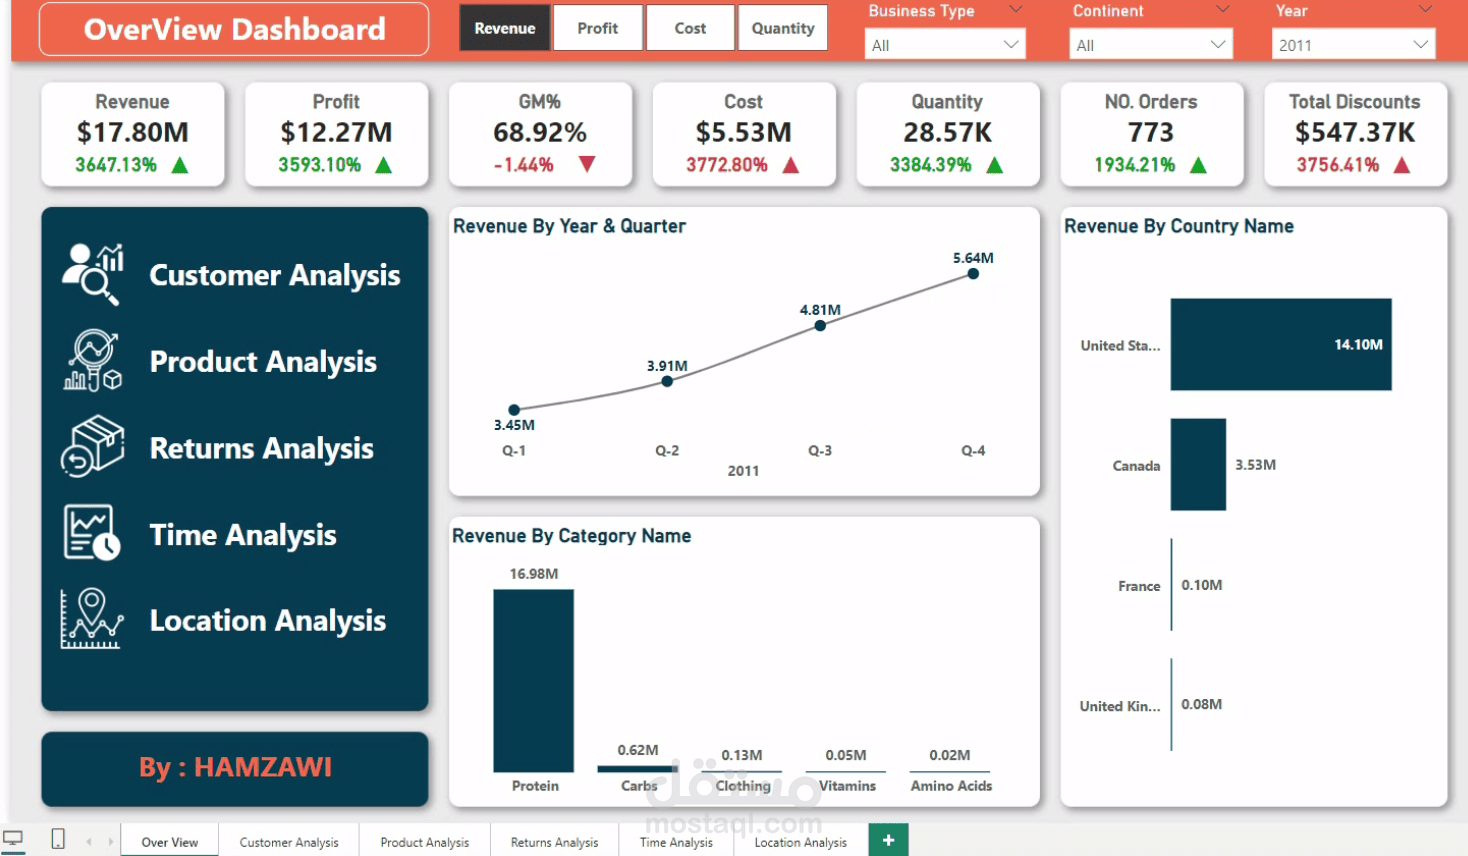Click the red Total Discounts up-arrow indicator
Viewport: 1468px width, 856px height.
point(1402,165)
